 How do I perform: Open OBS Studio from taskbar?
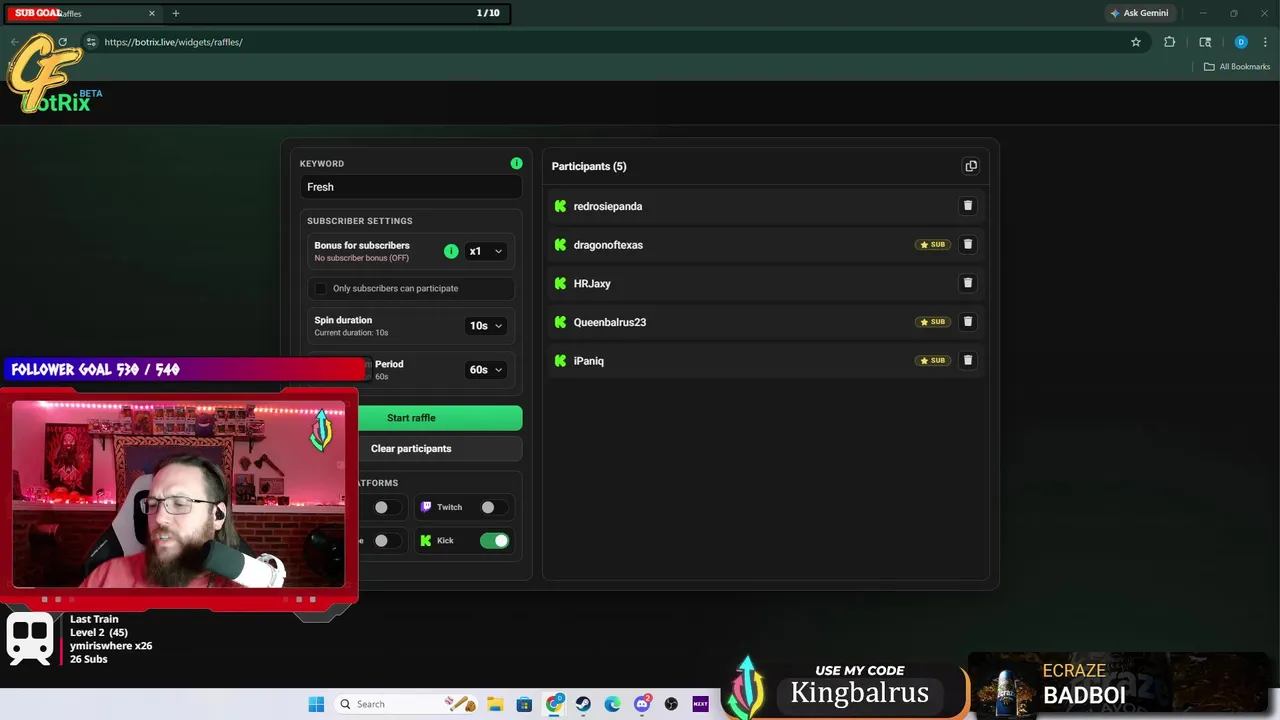[671, 704]
